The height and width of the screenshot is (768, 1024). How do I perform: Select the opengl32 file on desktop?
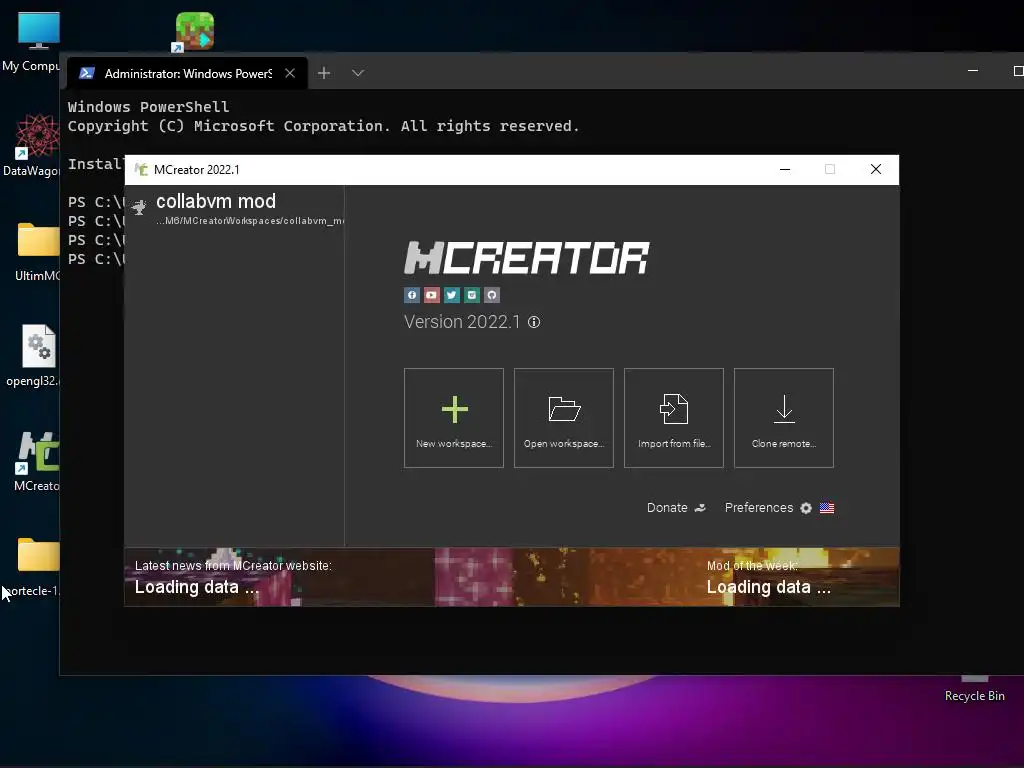tap(34, 356)
